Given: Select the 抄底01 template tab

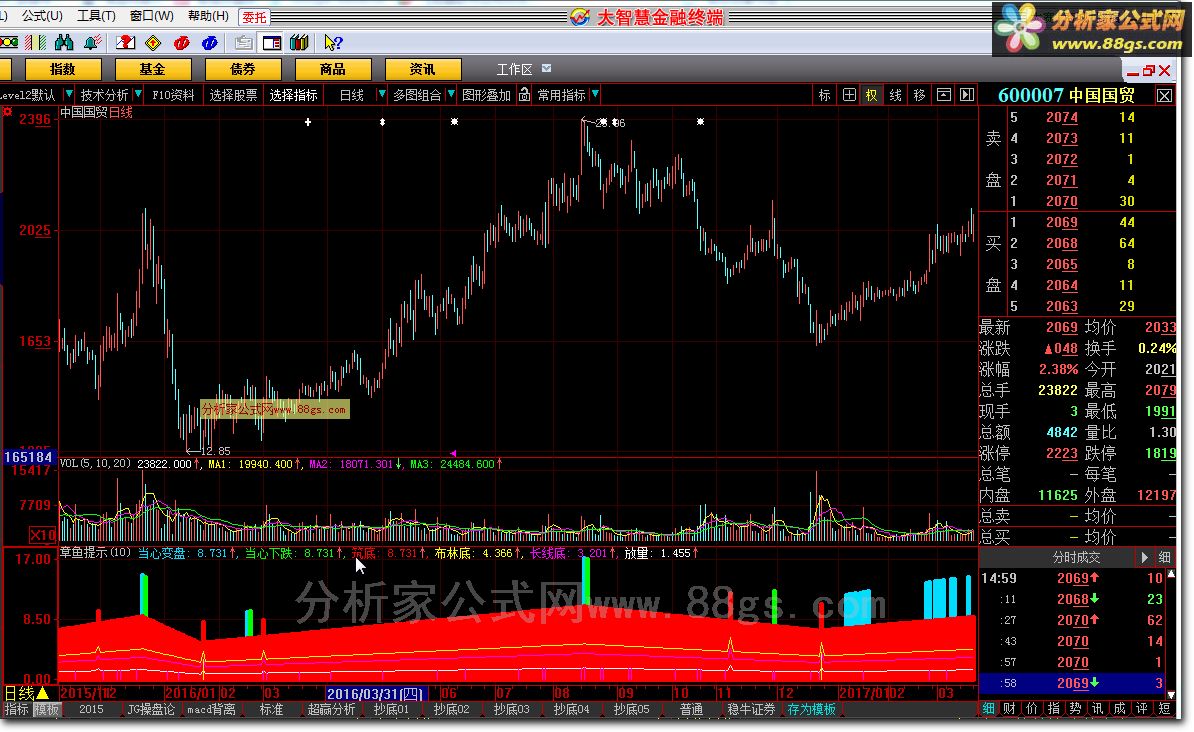Looking at the screenshot, I should (391, 709).
